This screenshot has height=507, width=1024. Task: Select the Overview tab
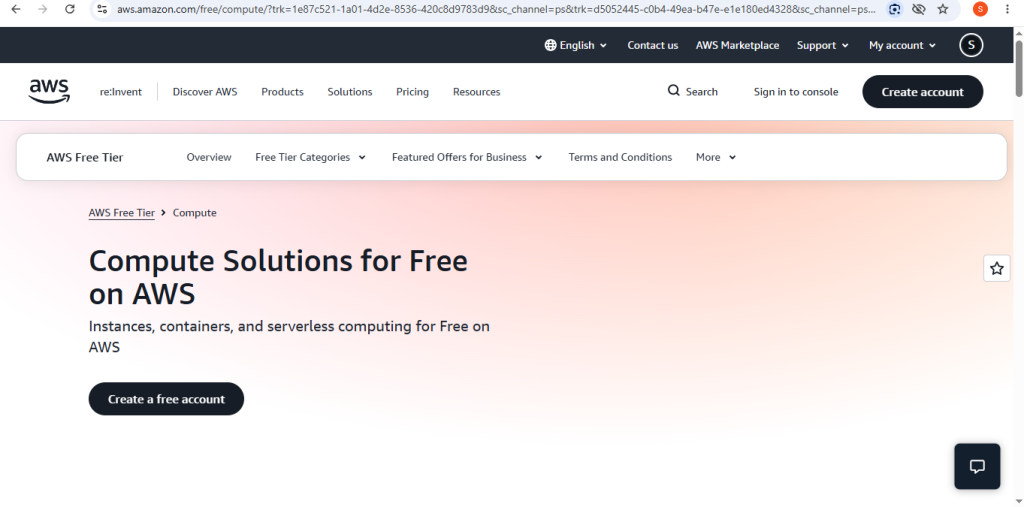point(209,157)
